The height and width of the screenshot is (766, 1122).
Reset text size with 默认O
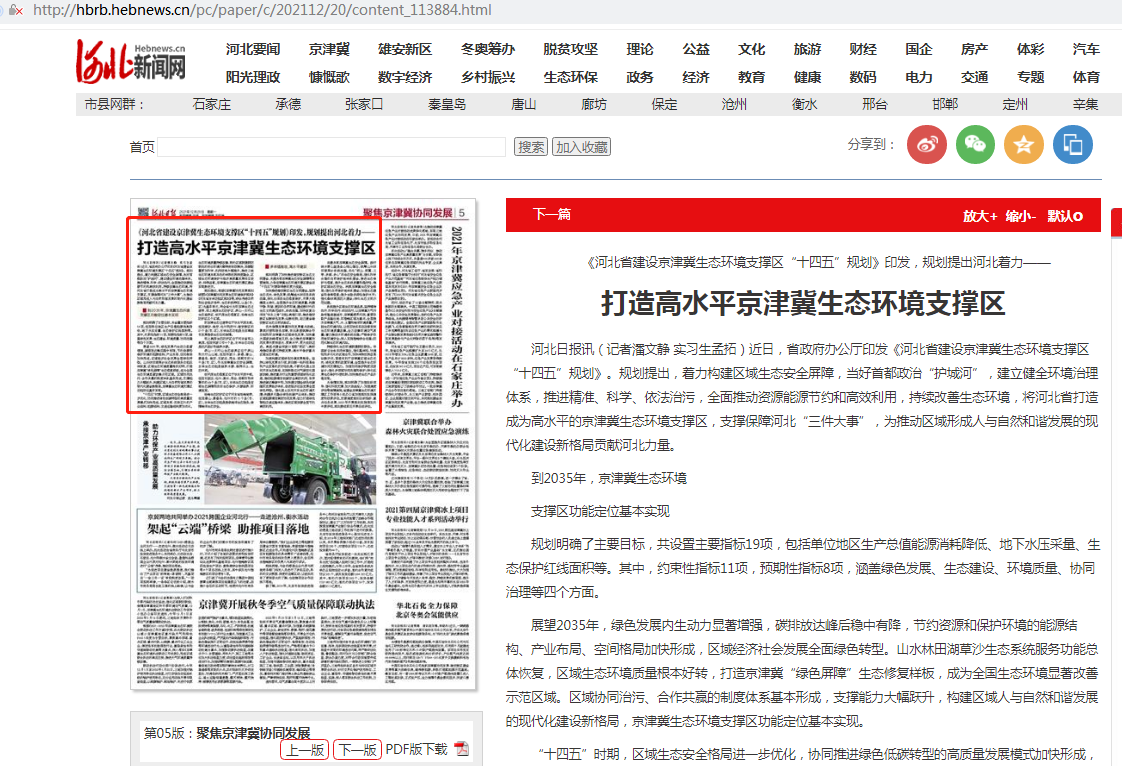point(1065,216)
